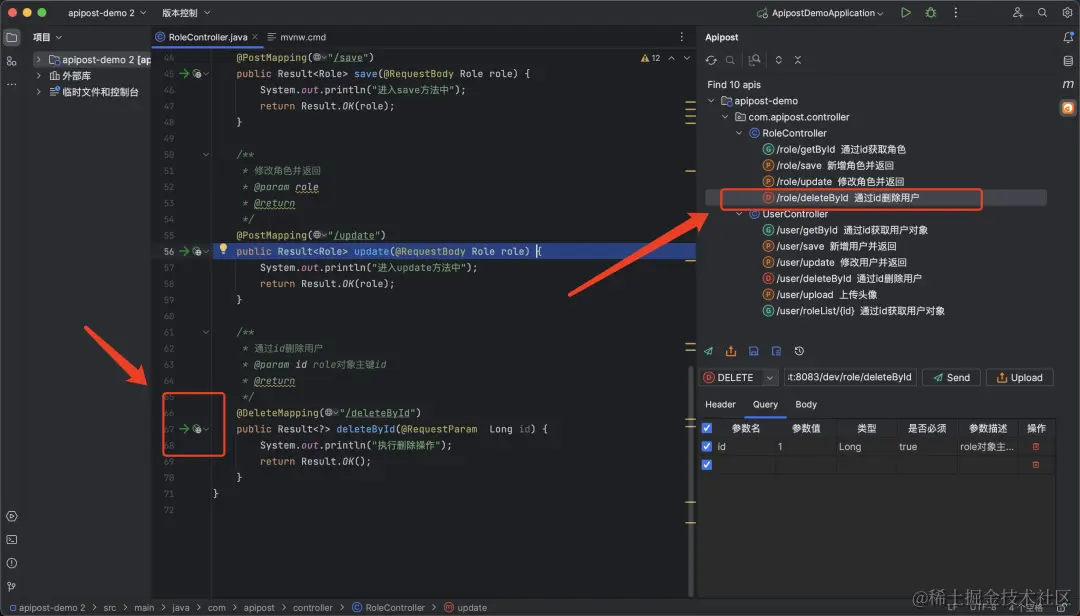Close the RoleController.java tab
The width and height of the screenshot is (1080, 616).
tap(255, 37)
